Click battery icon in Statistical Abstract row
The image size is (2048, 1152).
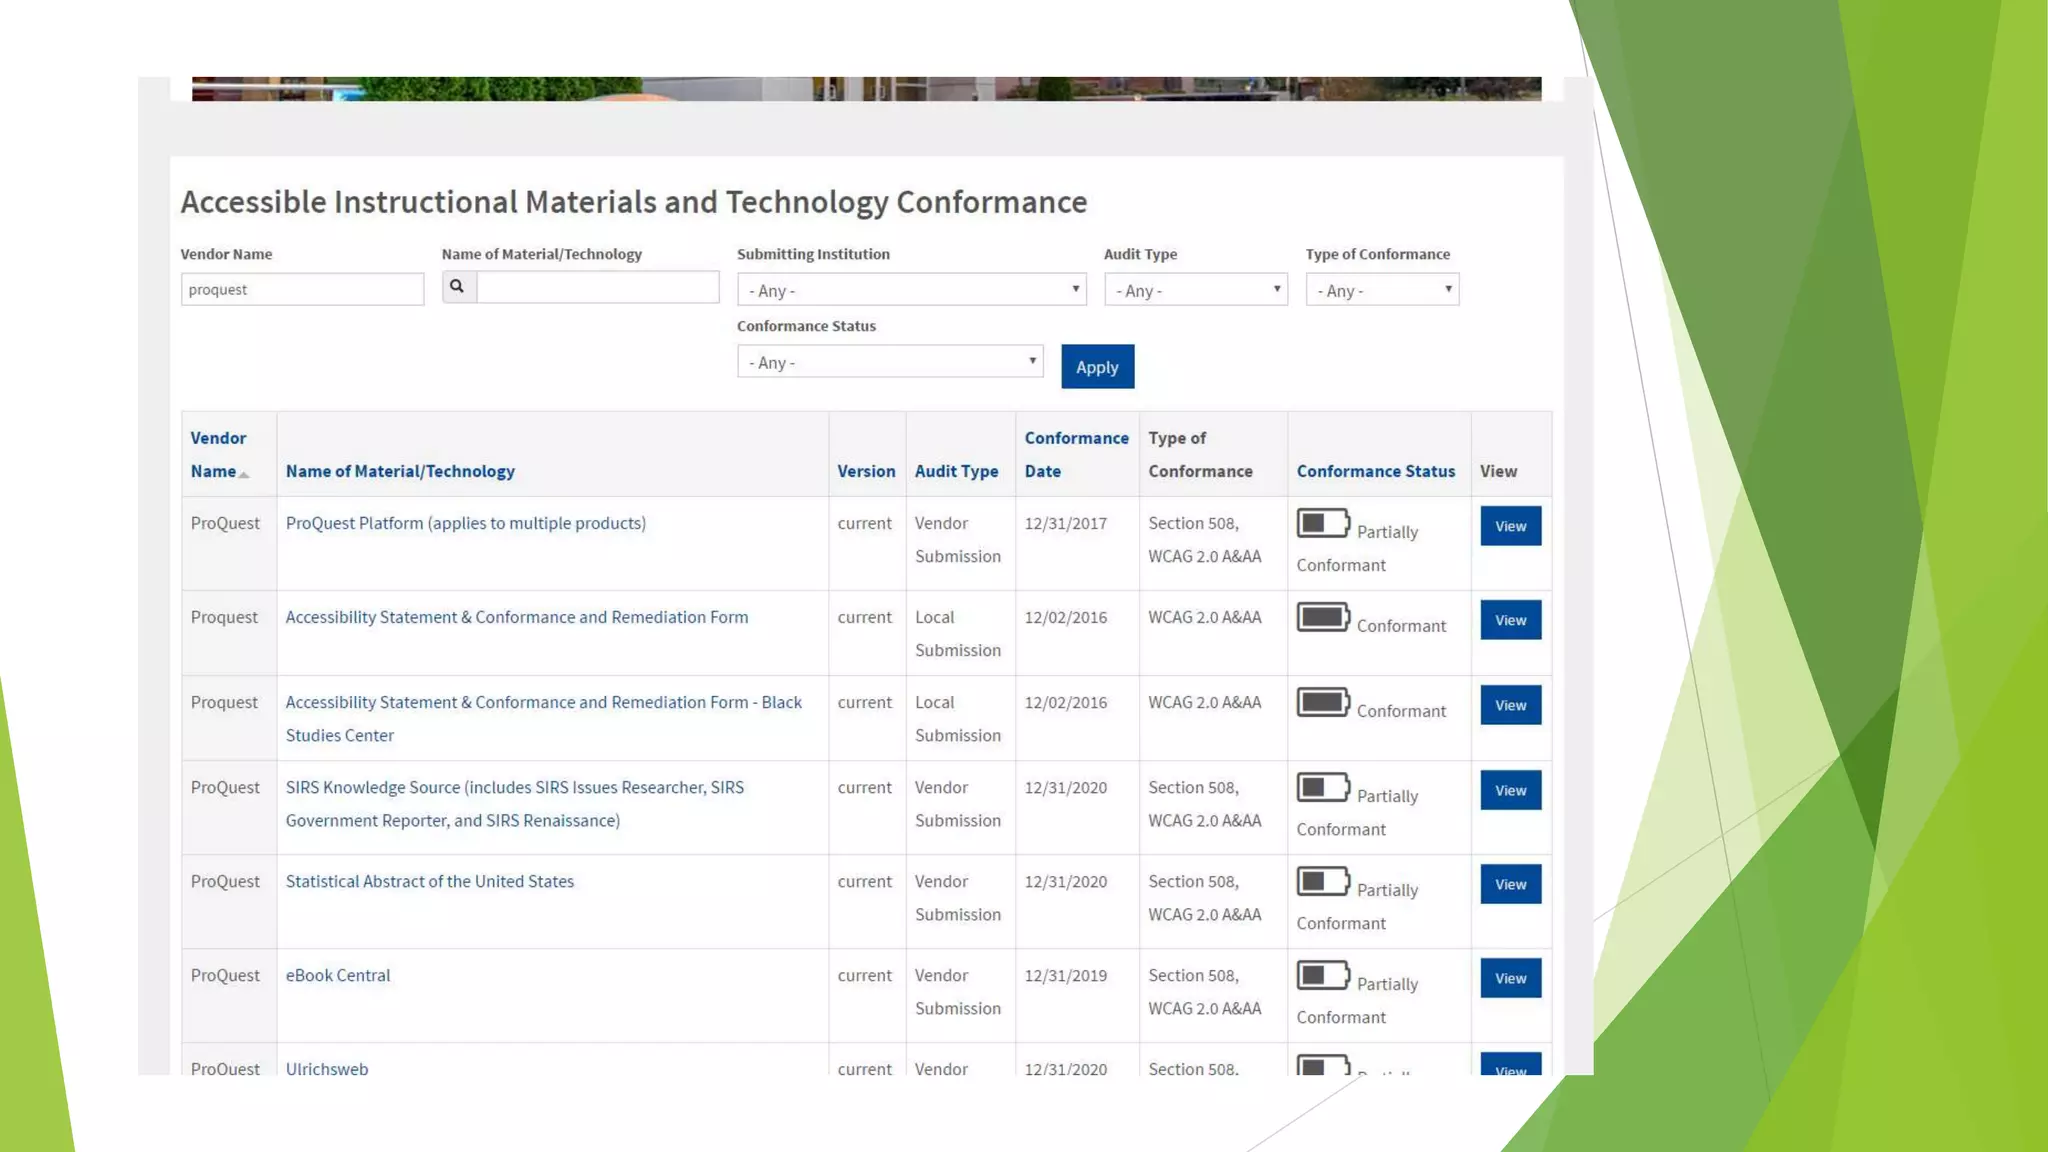point(1322,881)
